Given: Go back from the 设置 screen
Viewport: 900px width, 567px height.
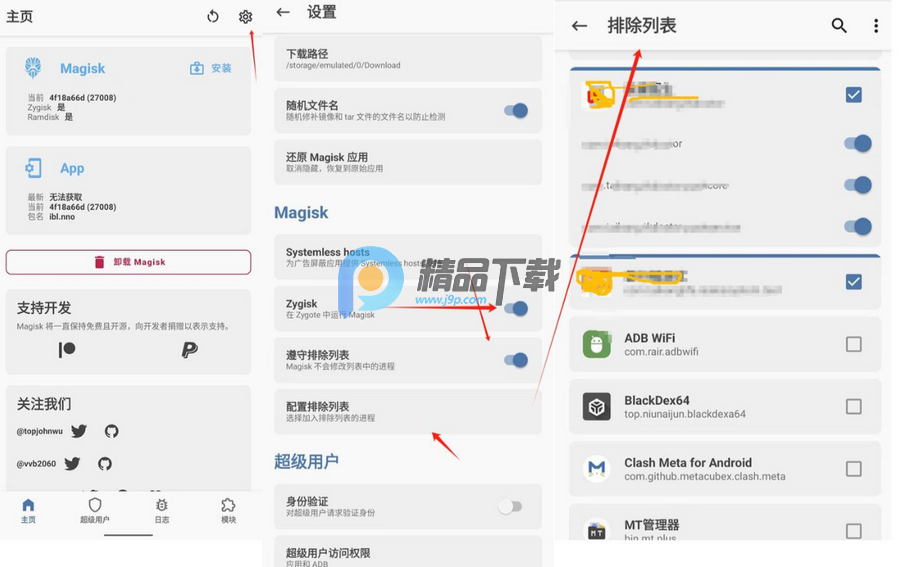Looking at the screenshot, I should [283, 12].
